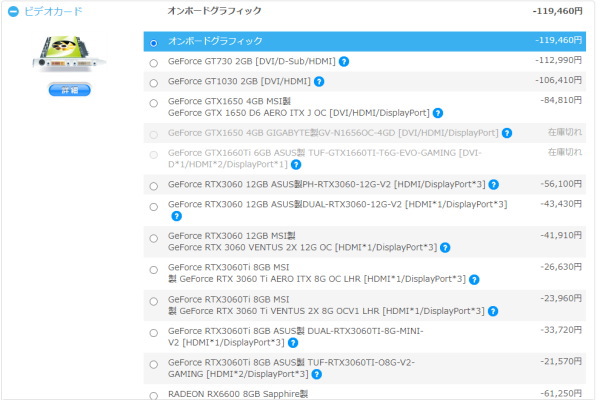Open help icon for ASUS DUAL-RTX3060-12G-V2
Screen dimensions: 600x400
[176, 216]
